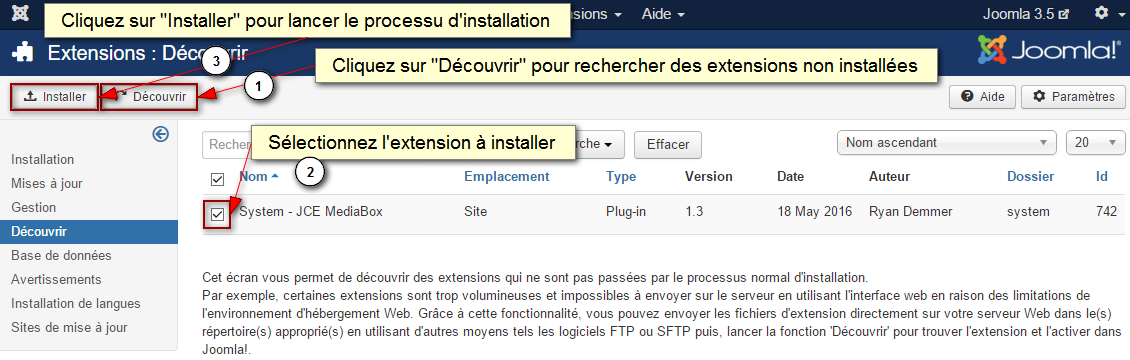Screen dimensions: 1130x360
Task: Click the Joomla 3.5 external site link
Action: click(x=1026, y=14)
